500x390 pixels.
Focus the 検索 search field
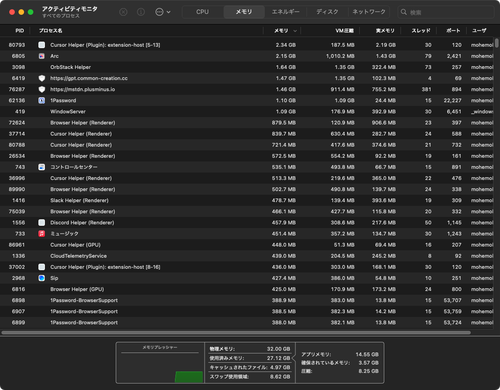click(446, 12)
